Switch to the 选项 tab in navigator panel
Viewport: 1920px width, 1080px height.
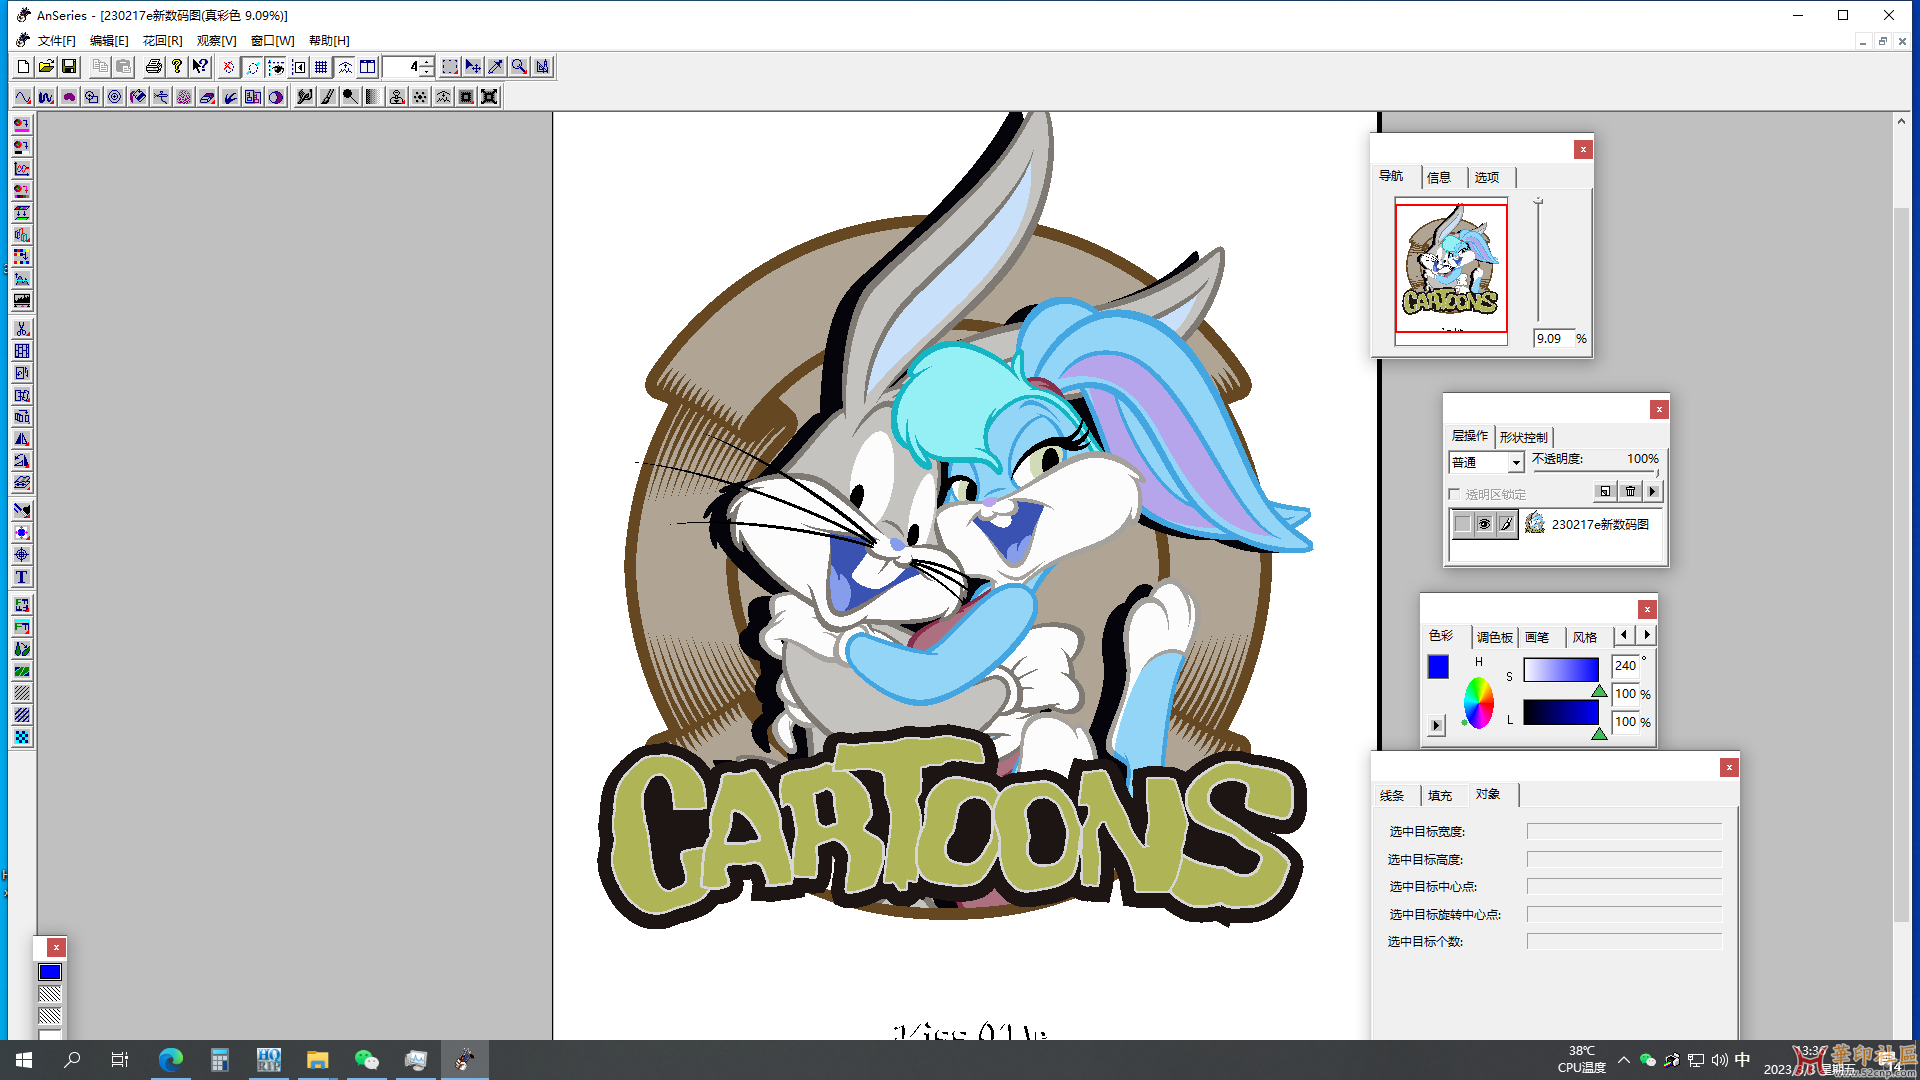tap(1487, 177)
